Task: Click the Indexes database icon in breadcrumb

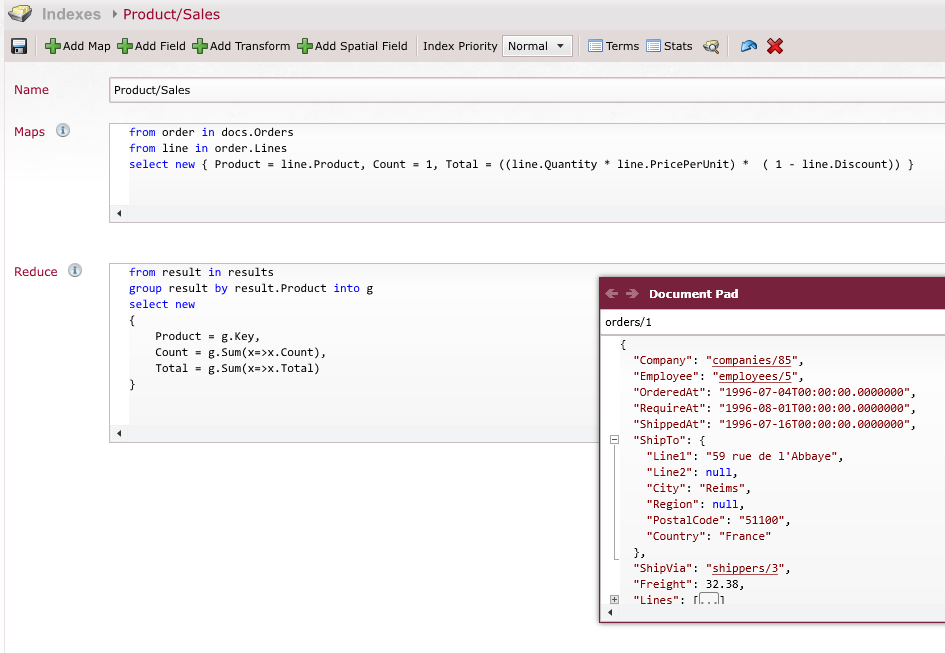Action: click(20, 14)
